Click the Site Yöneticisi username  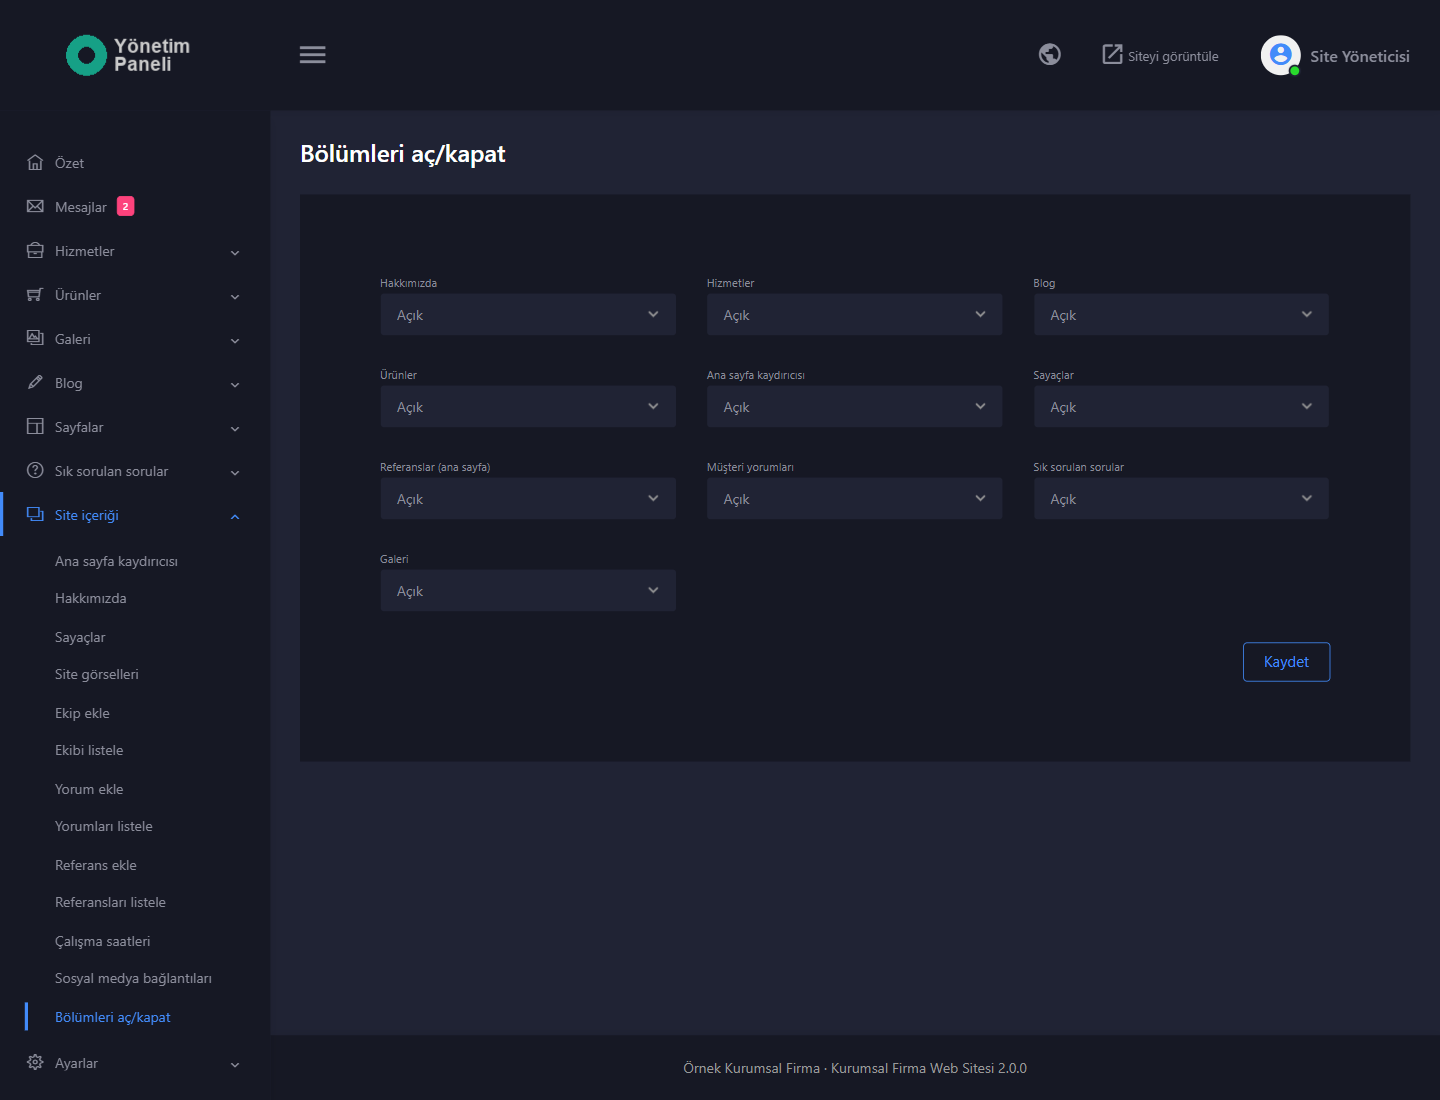tap(1360, 56)
